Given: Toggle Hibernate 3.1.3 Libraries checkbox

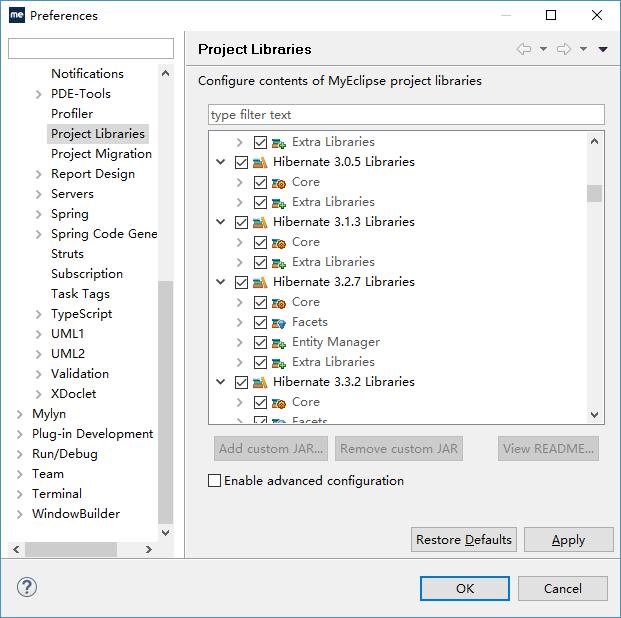Looking at the screenshot, I should [241, 222].
